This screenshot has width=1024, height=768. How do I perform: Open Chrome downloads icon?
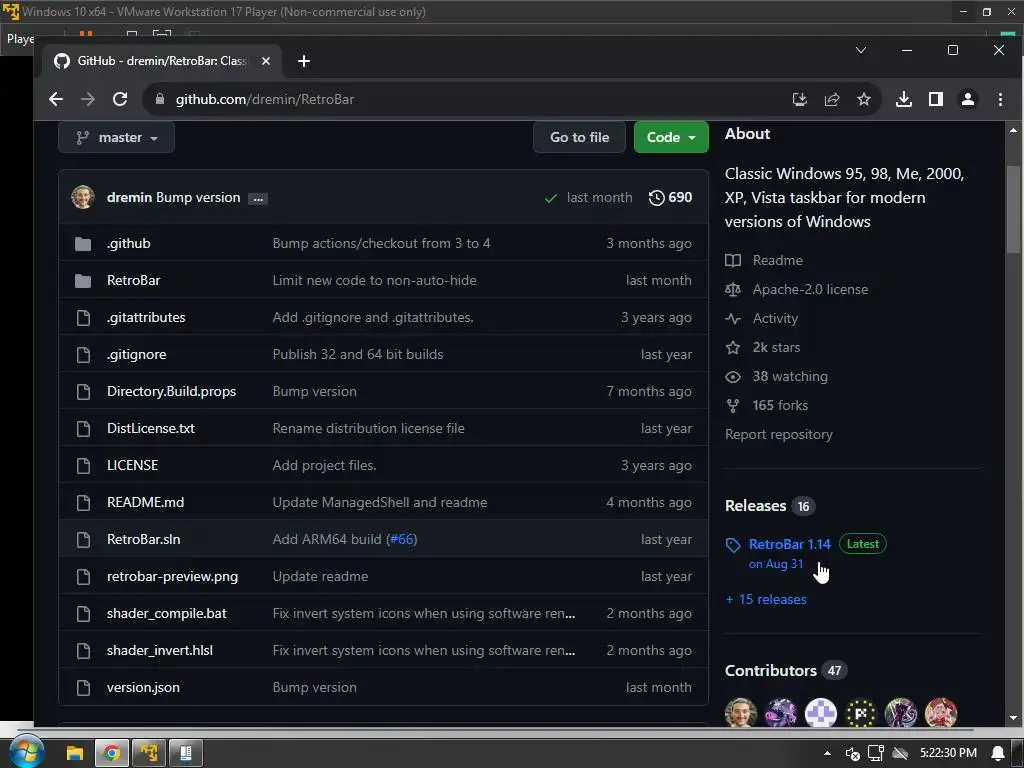904,99
